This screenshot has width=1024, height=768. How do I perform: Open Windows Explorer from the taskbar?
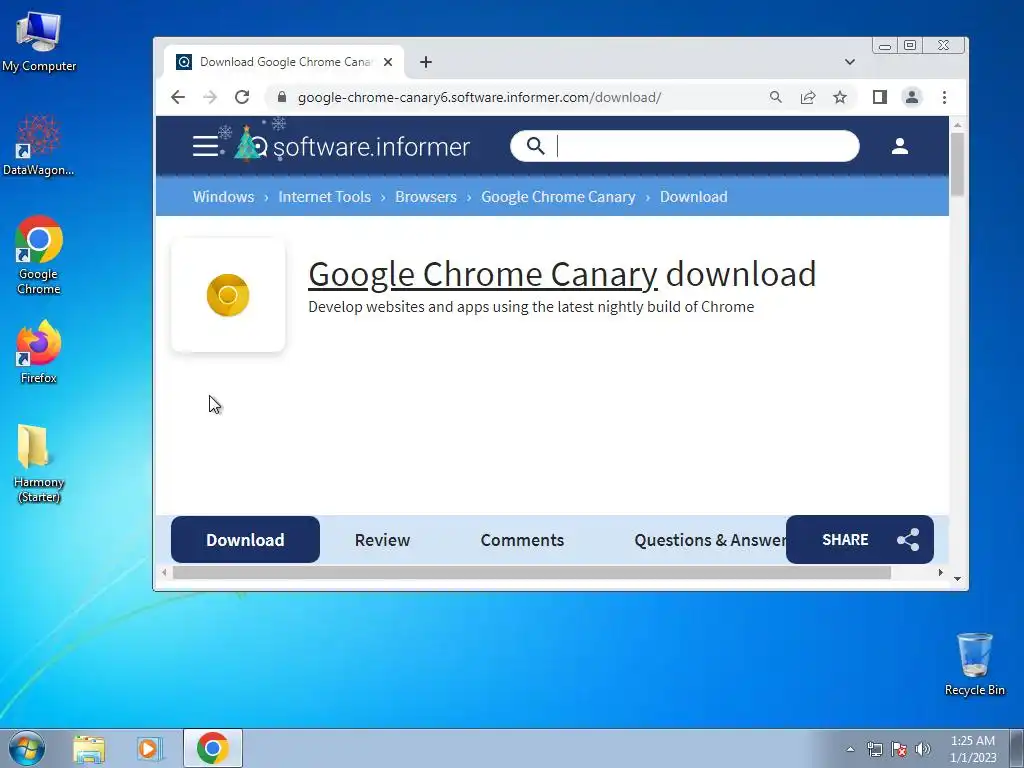89,749
